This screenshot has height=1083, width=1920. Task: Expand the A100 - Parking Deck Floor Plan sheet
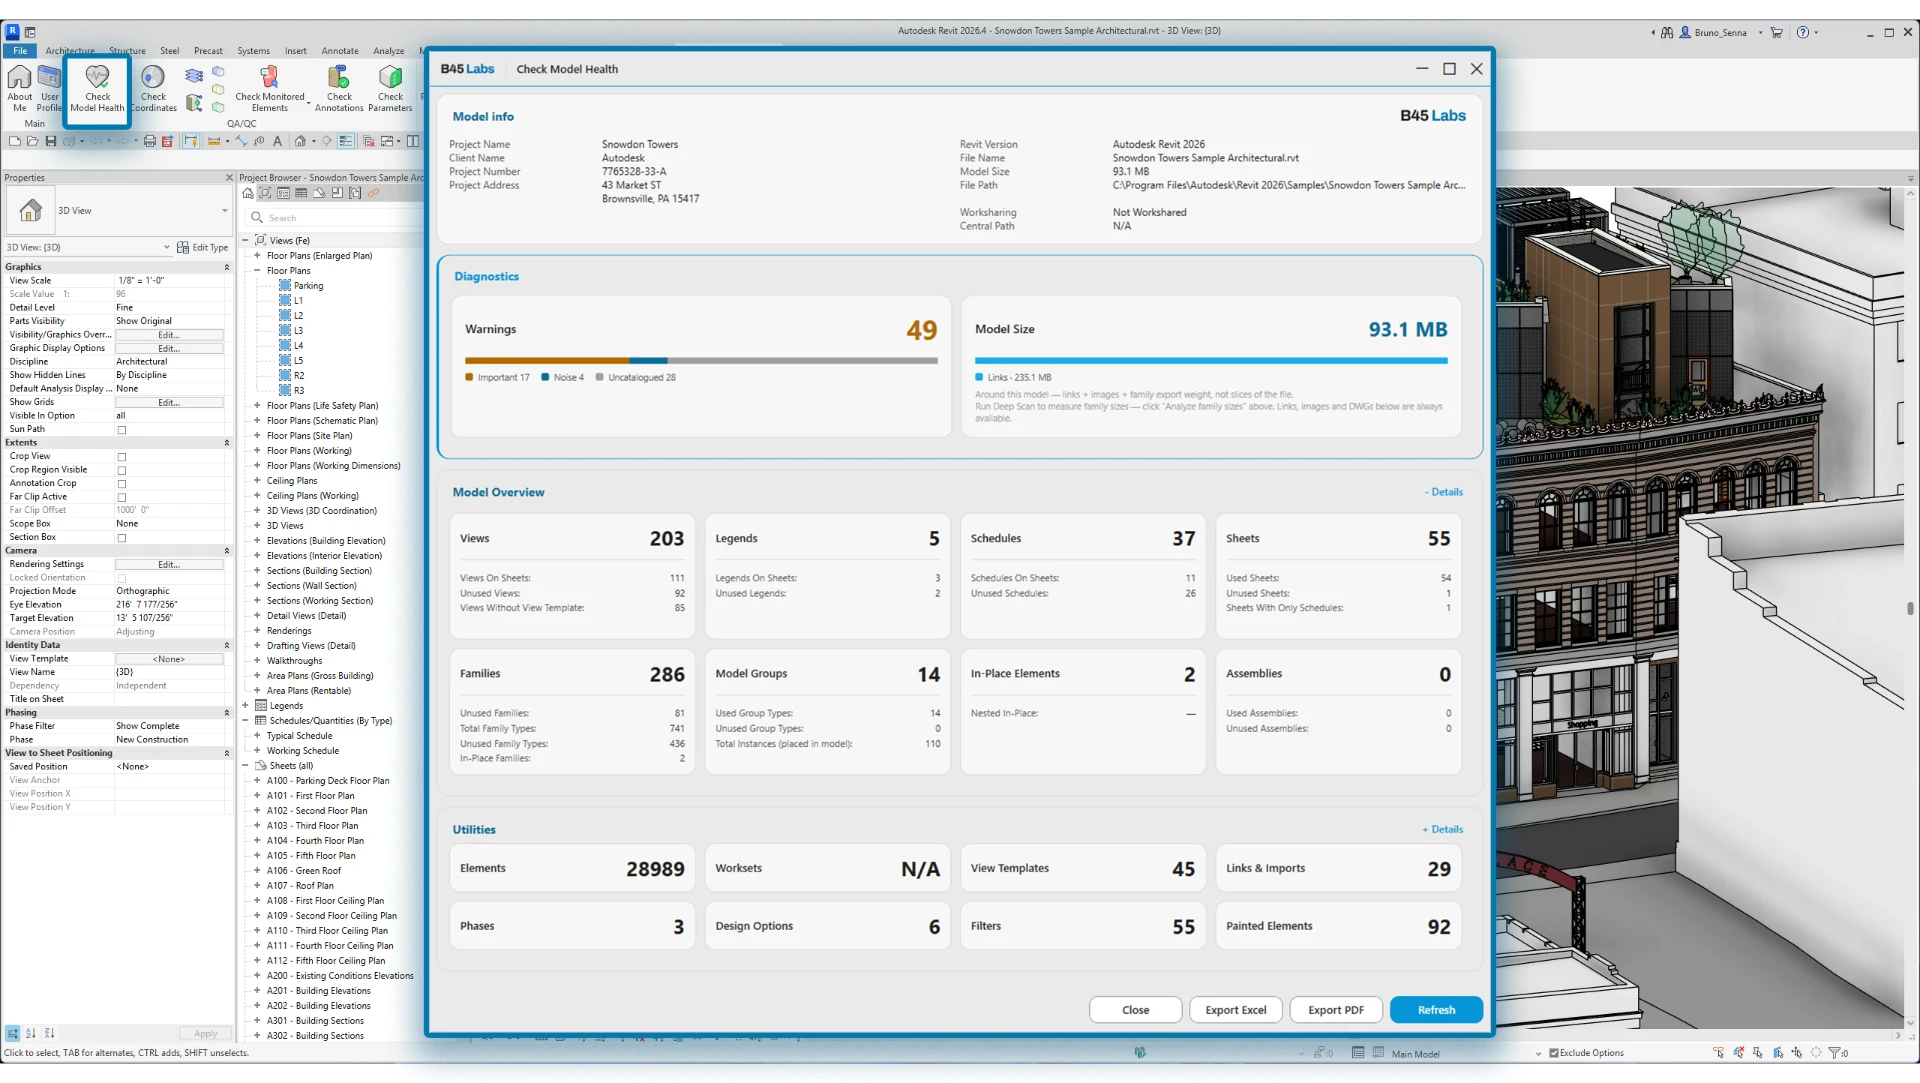[x=257, y=781]
